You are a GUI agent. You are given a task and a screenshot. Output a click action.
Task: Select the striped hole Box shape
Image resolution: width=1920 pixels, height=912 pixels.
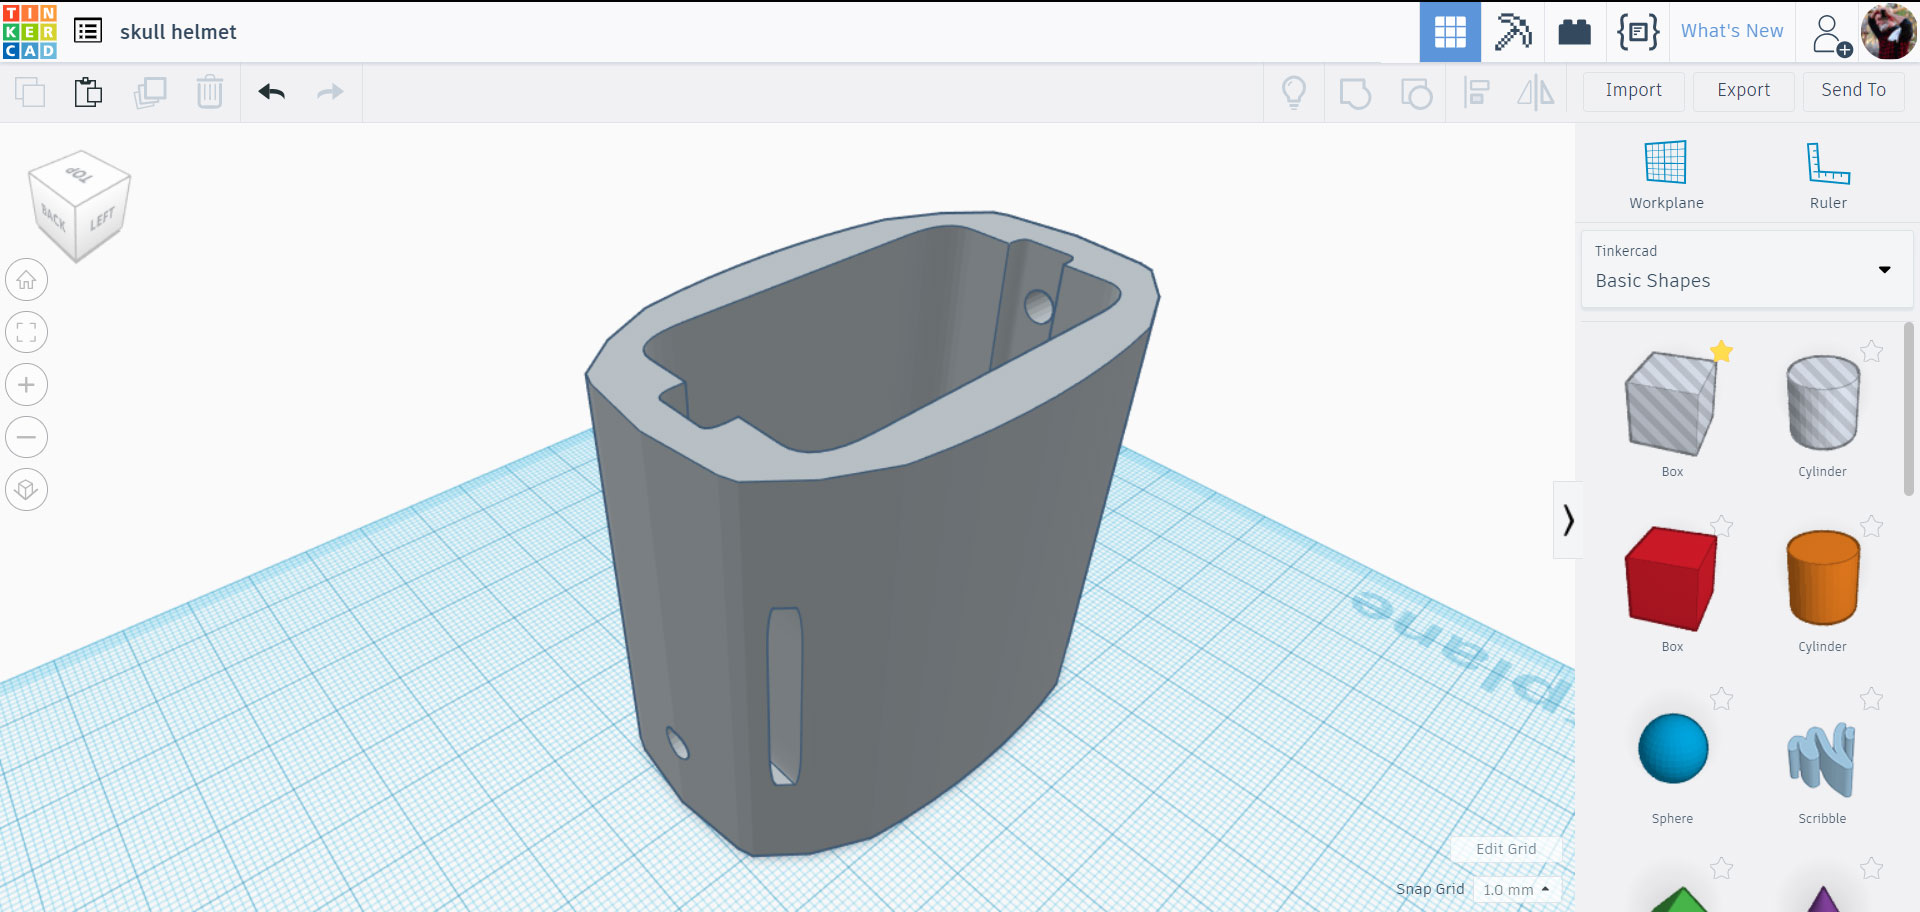pos(1670,405)
